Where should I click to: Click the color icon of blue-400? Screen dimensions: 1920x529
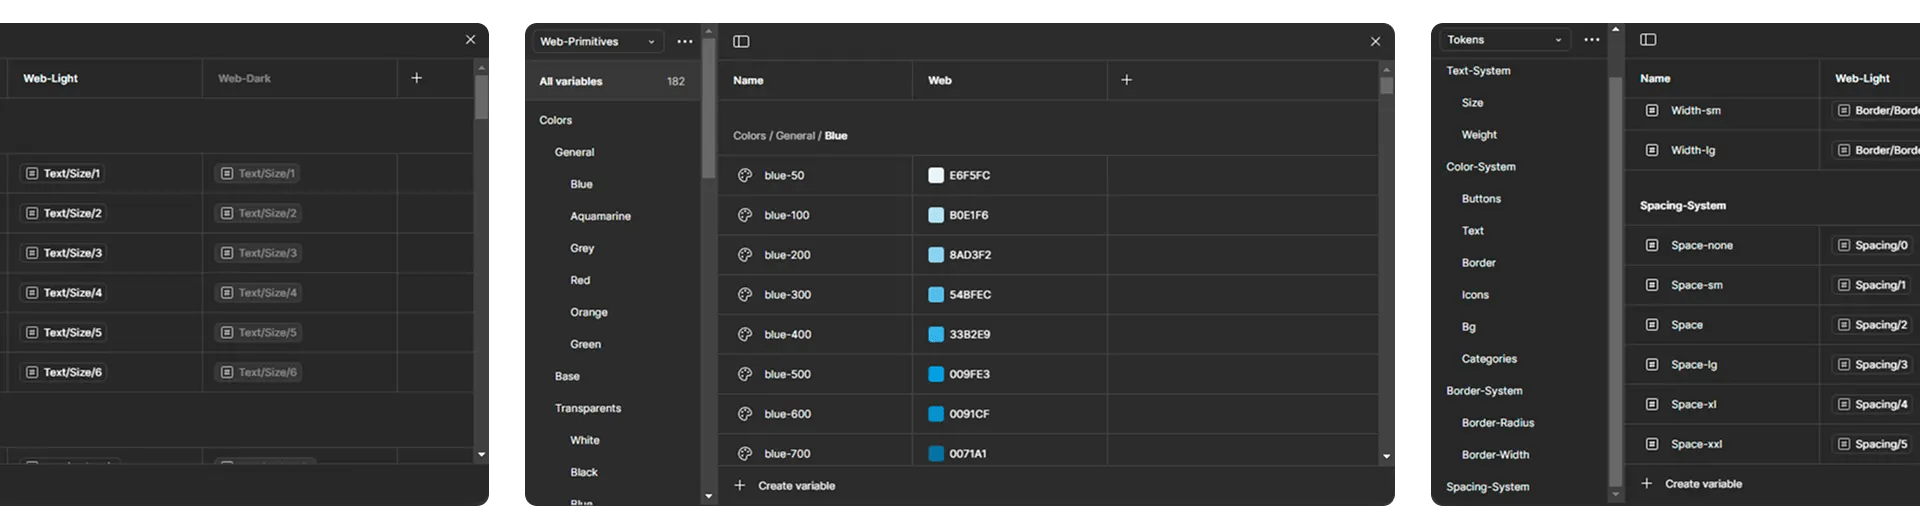[745, 334]
